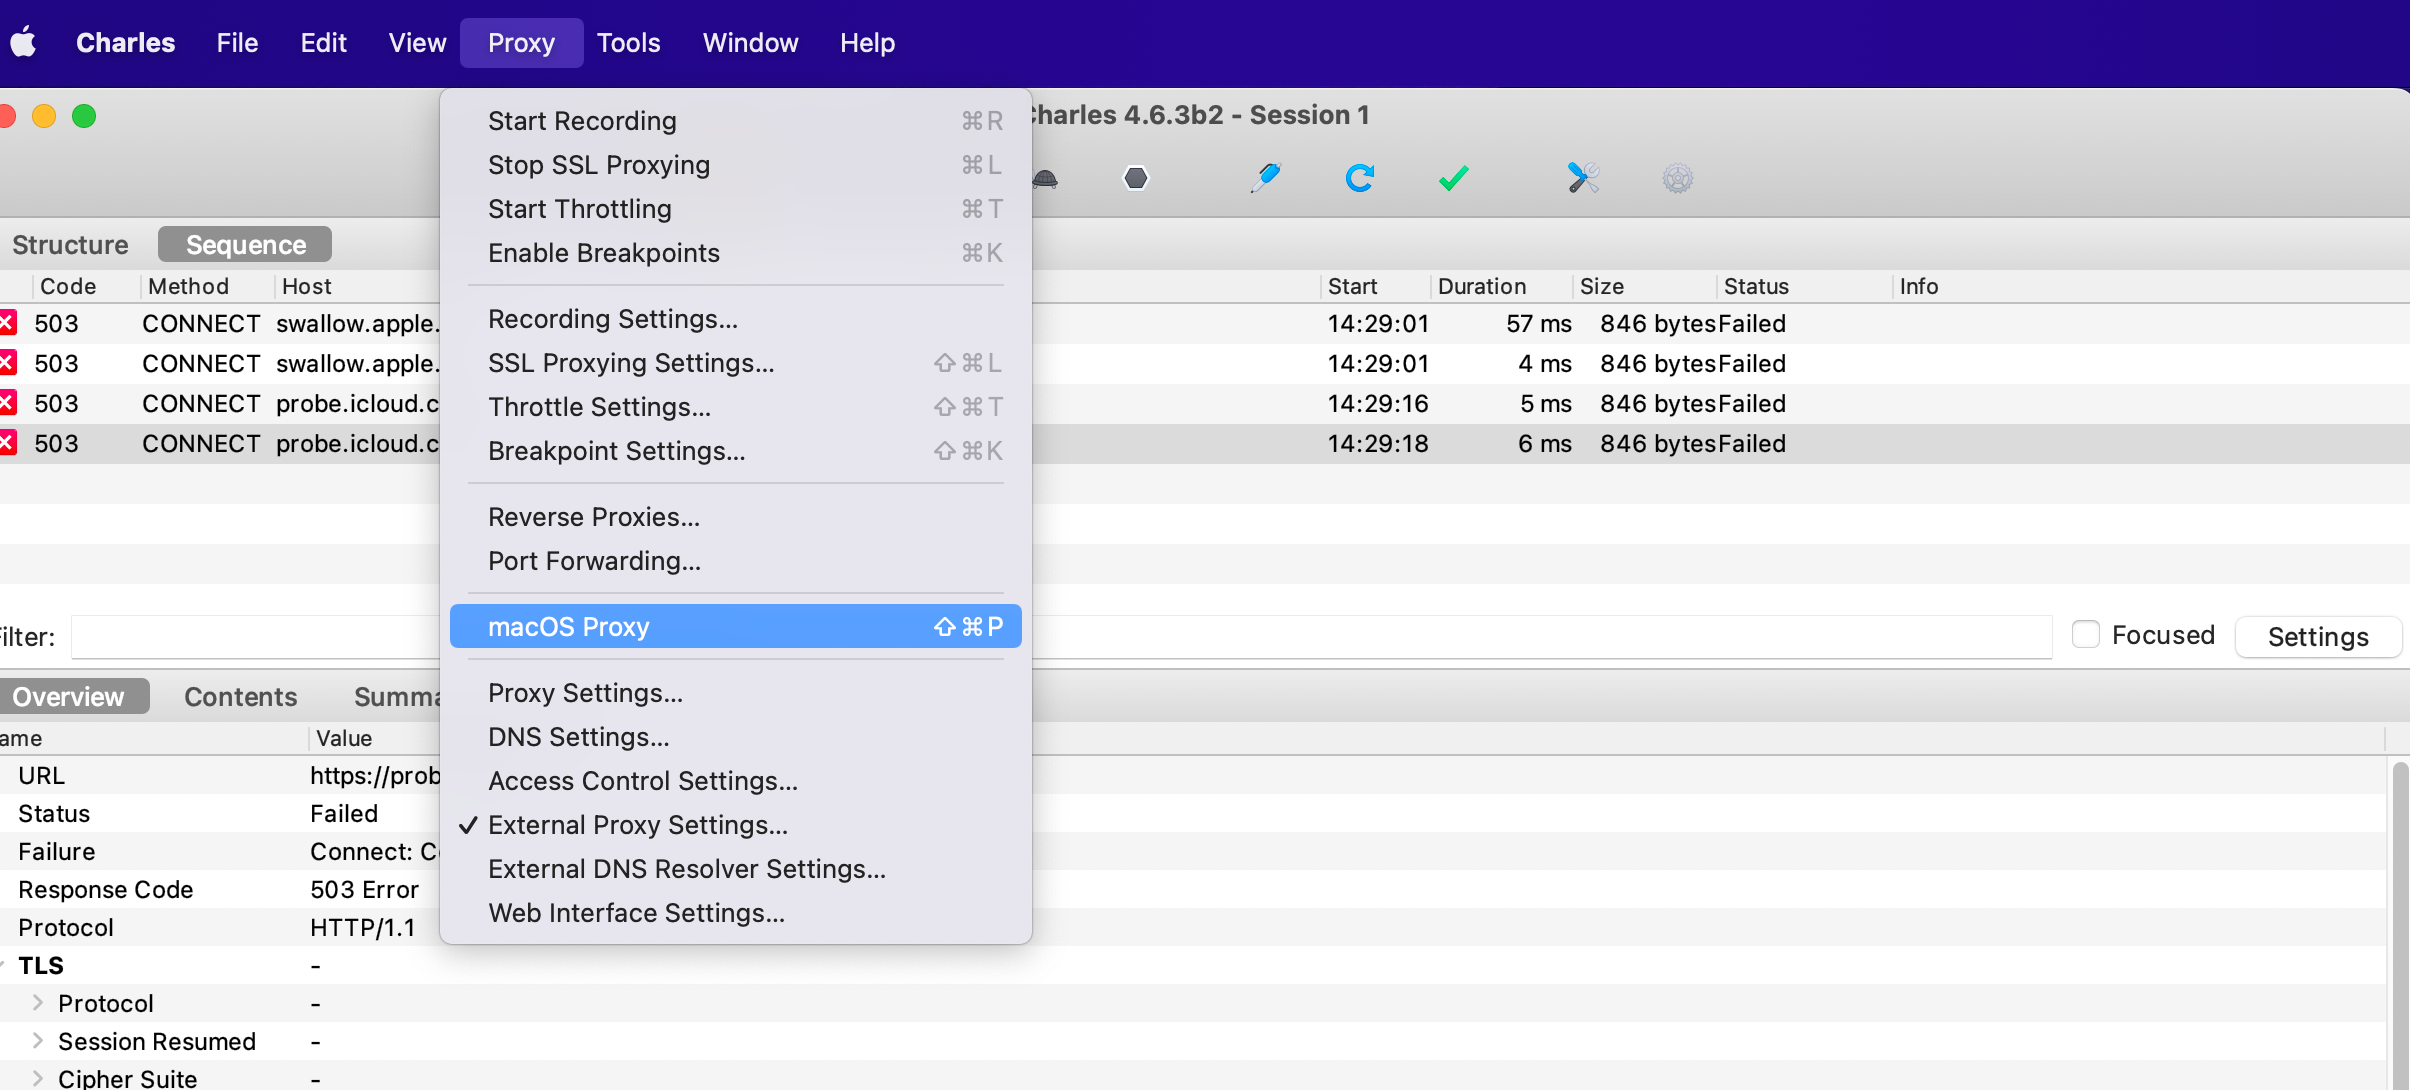Click the grey gear Settings toolbar icon
2410x1090 pixels.
[x=1677, y=178]
